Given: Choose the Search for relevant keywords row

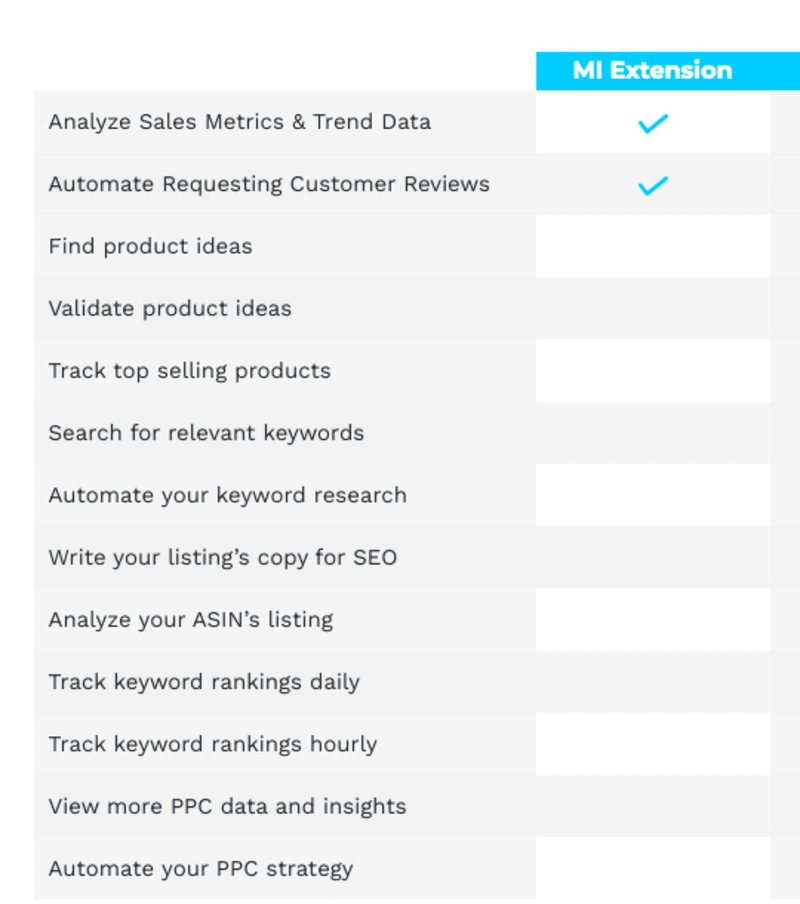Looking at the screenshot, I should tap(206, 433).
